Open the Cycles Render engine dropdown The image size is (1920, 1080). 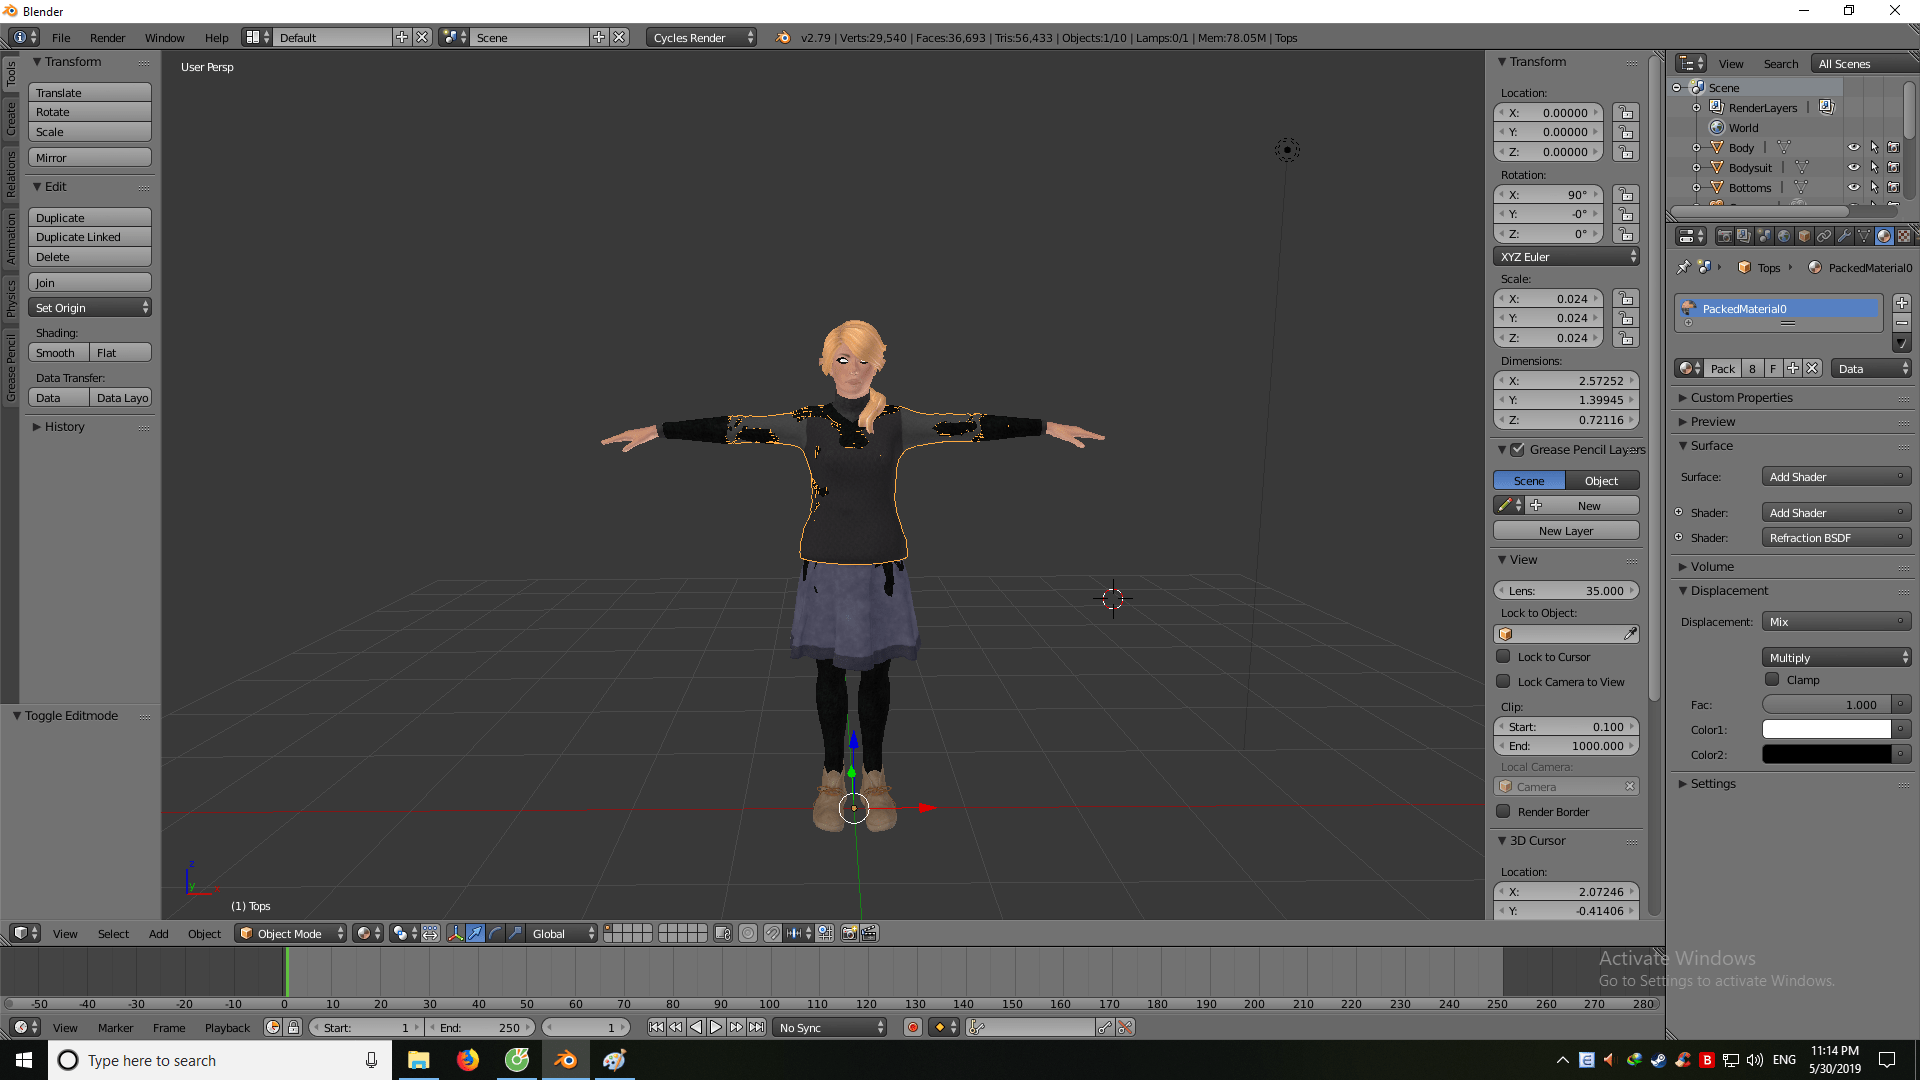tap(701, 37)
